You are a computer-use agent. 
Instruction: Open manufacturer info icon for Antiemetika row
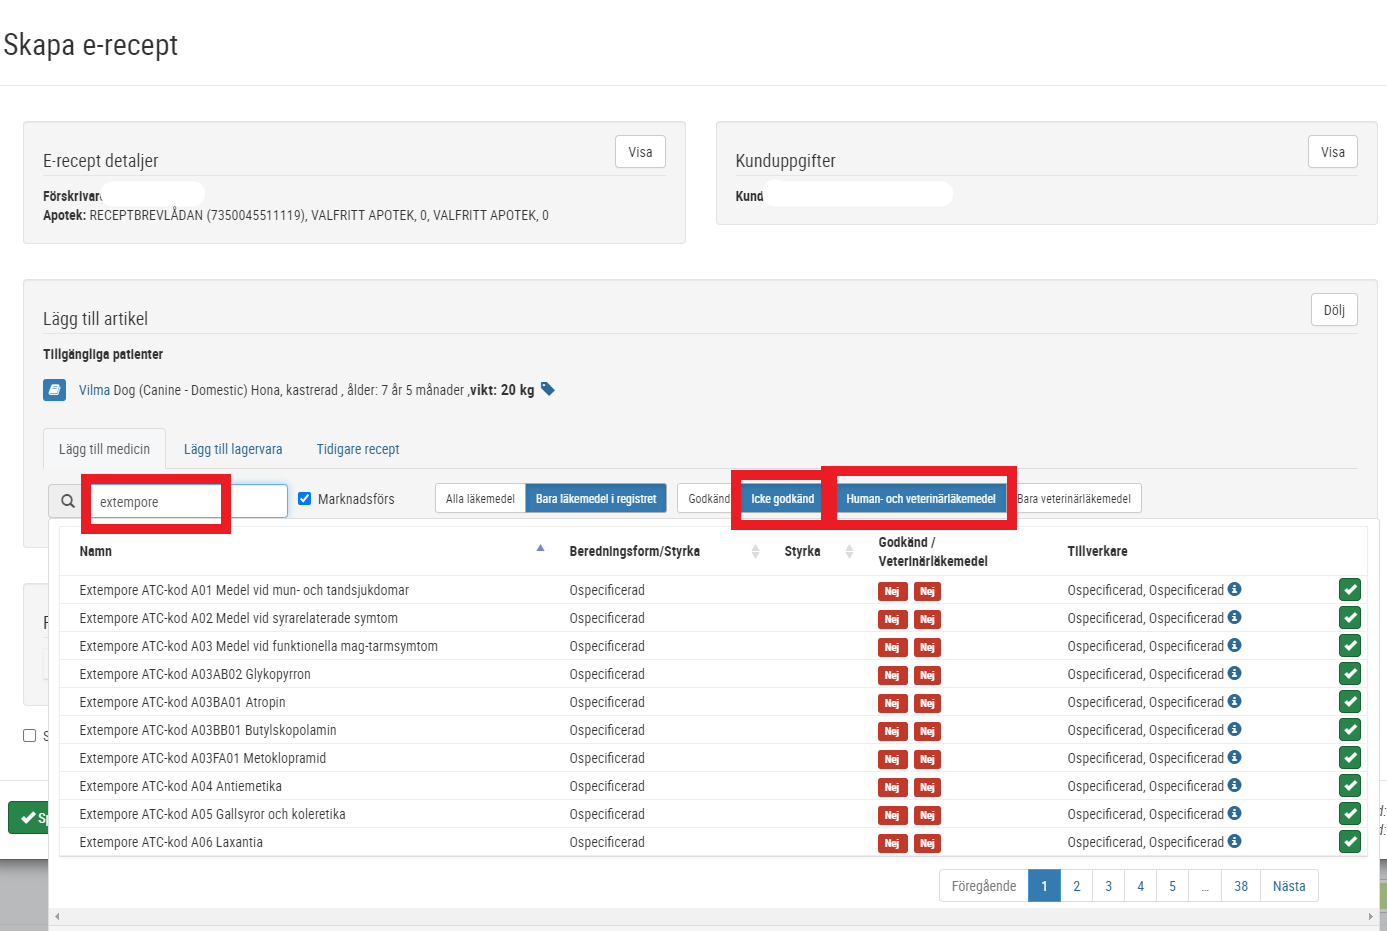click(x=1235, y=785)
